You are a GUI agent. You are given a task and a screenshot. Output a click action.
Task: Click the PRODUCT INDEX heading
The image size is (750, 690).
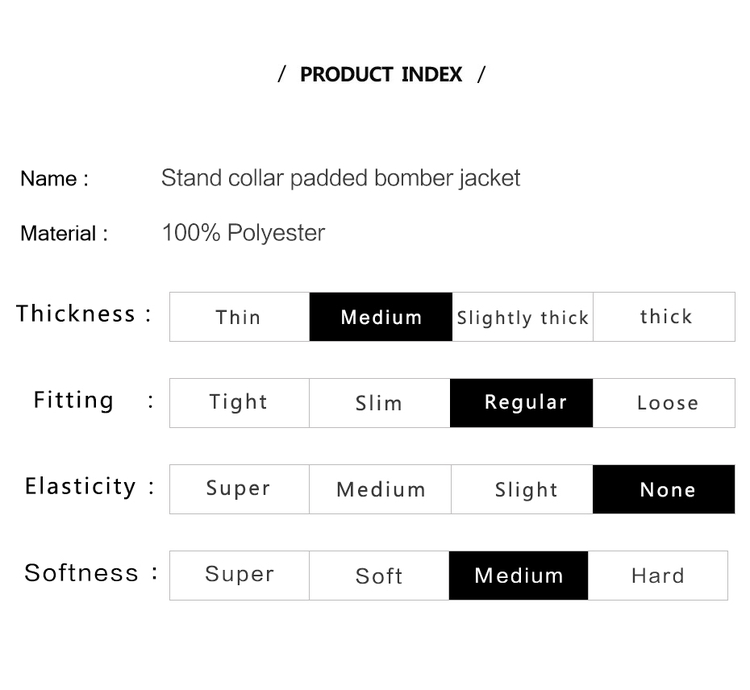[x=381, y=75]
